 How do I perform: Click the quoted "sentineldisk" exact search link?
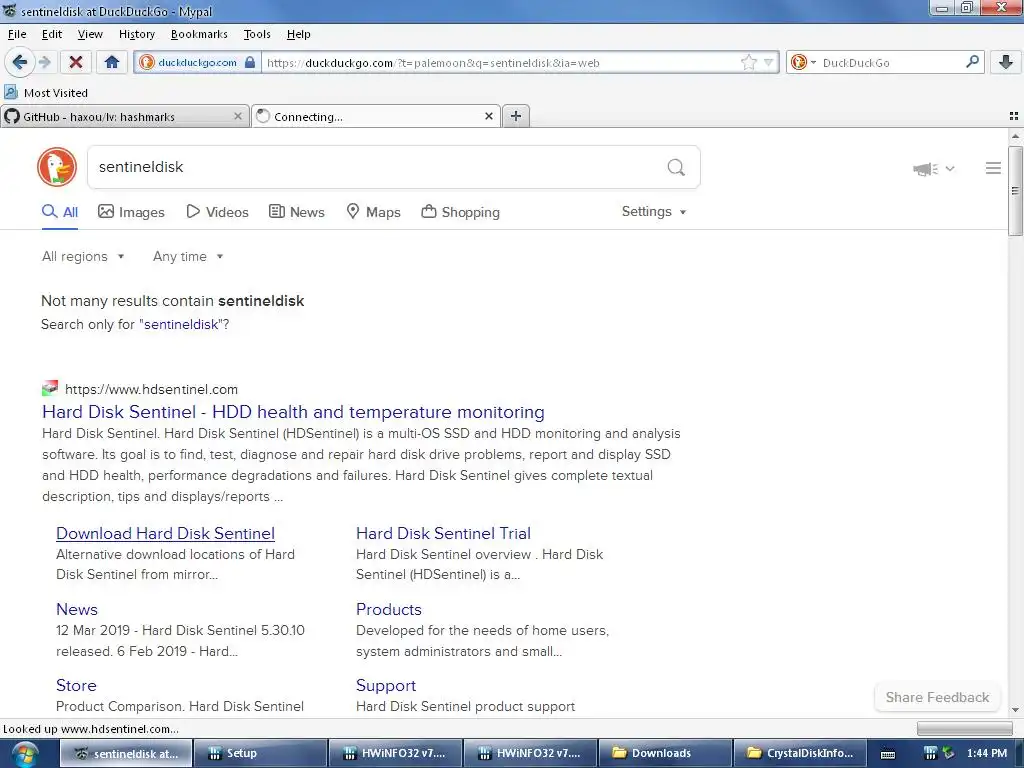point(181,325)
